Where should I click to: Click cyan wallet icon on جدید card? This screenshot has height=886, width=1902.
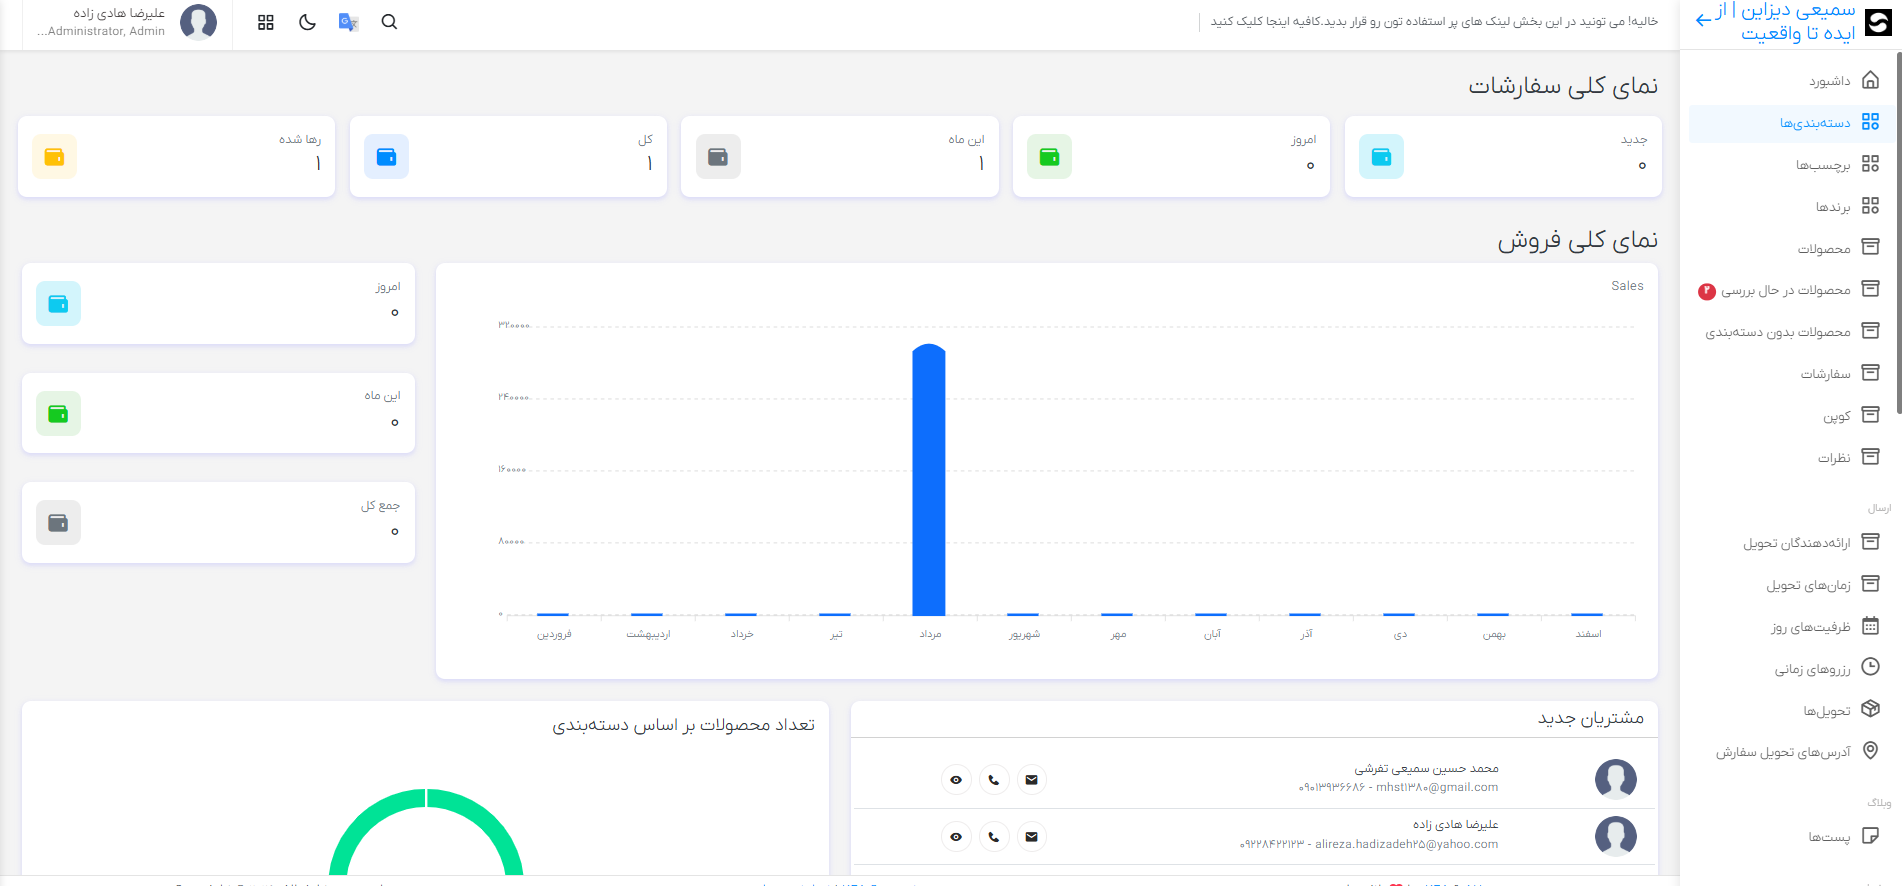coord(1381,157)
